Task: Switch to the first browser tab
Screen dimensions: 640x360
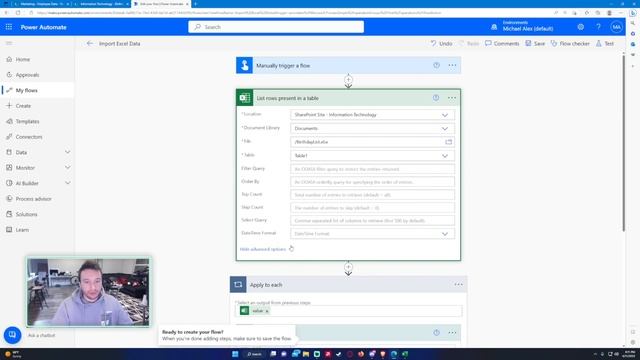Action: (42, 4)
